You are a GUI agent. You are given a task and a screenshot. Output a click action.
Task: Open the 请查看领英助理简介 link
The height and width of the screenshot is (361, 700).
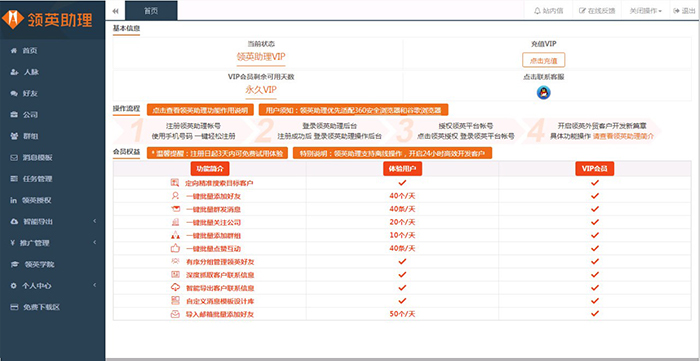pos(623,136)
